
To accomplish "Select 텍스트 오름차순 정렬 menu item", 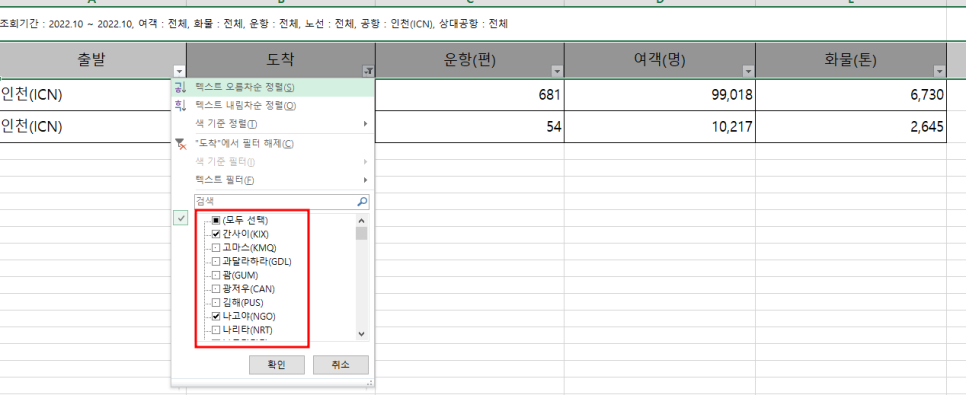I will click(272, 88).
